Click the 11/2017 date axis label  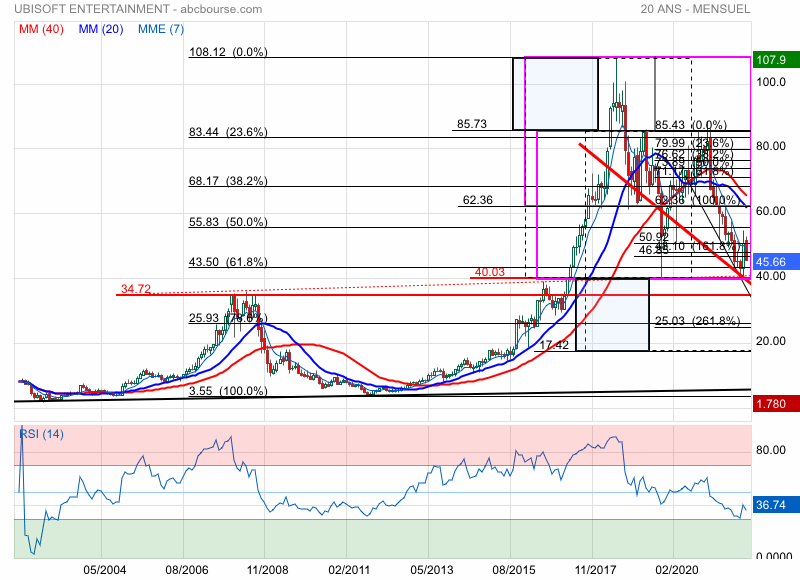point(595,569)
